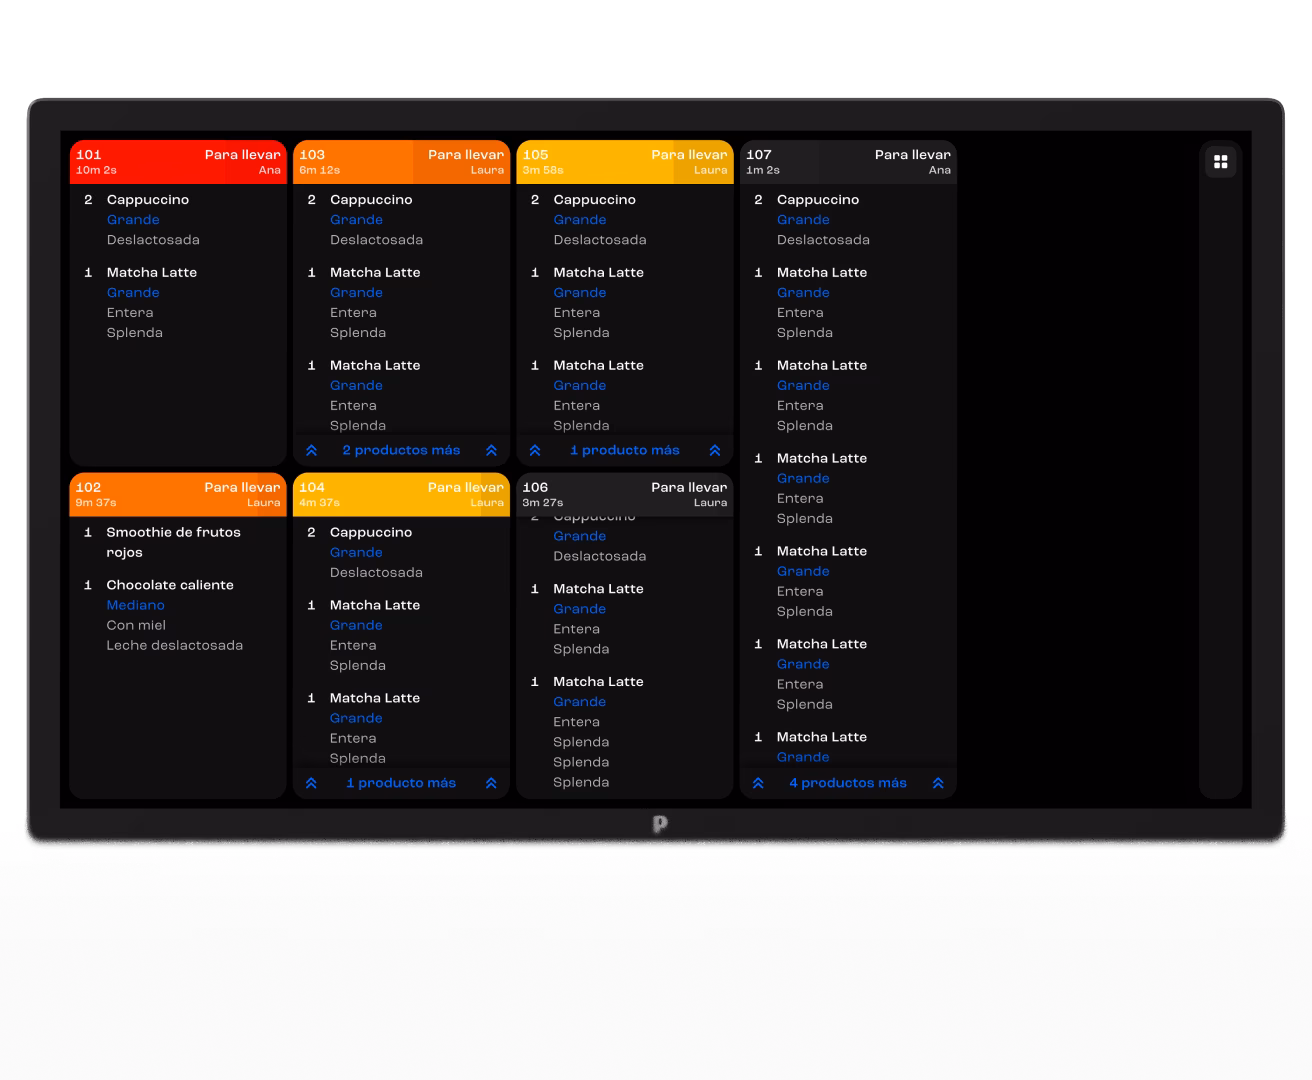Expand '1 producto más' on order 104
The image size is (1312, 1080).
tap(401, 783)
